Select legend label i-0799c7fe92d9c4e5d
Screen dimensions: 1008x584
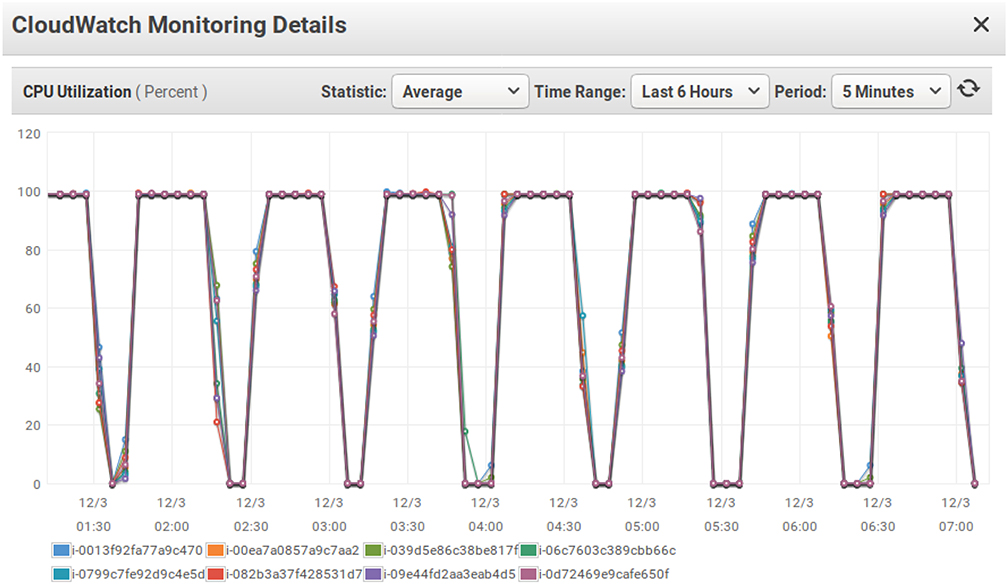(138, 574)
